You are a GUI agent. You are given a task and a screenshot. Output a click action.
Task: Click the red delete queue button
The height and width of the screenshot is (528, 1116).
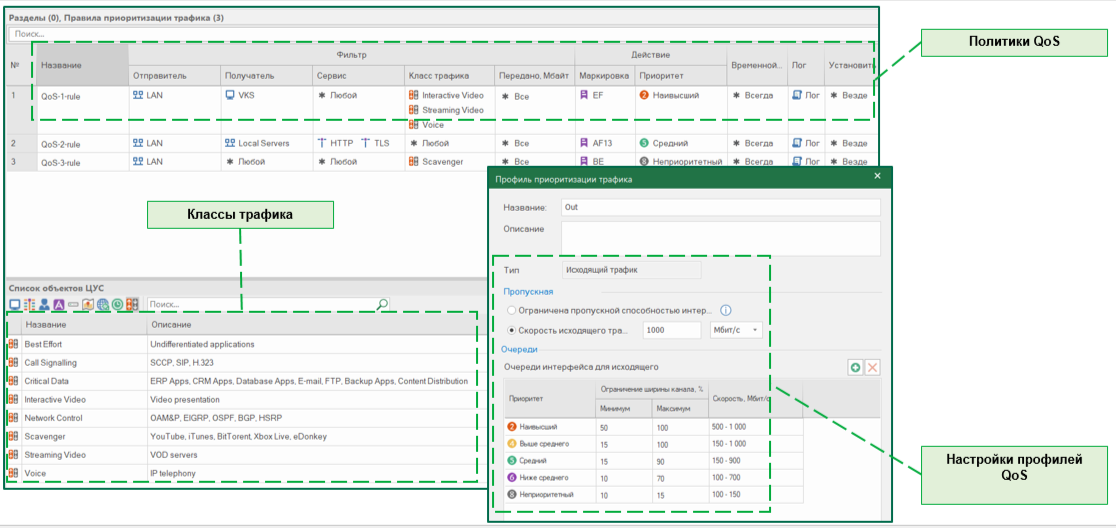click(872, 368)
